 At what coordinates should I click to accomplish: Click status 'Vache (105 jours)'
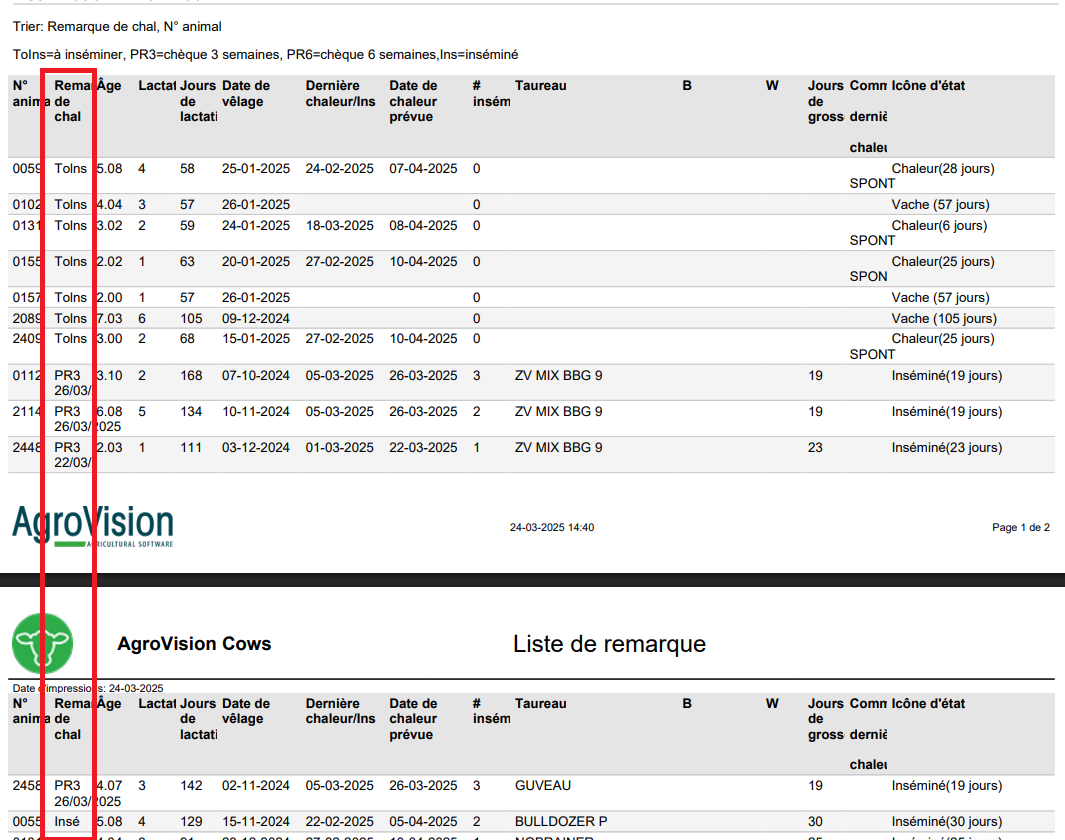[944, 318]
